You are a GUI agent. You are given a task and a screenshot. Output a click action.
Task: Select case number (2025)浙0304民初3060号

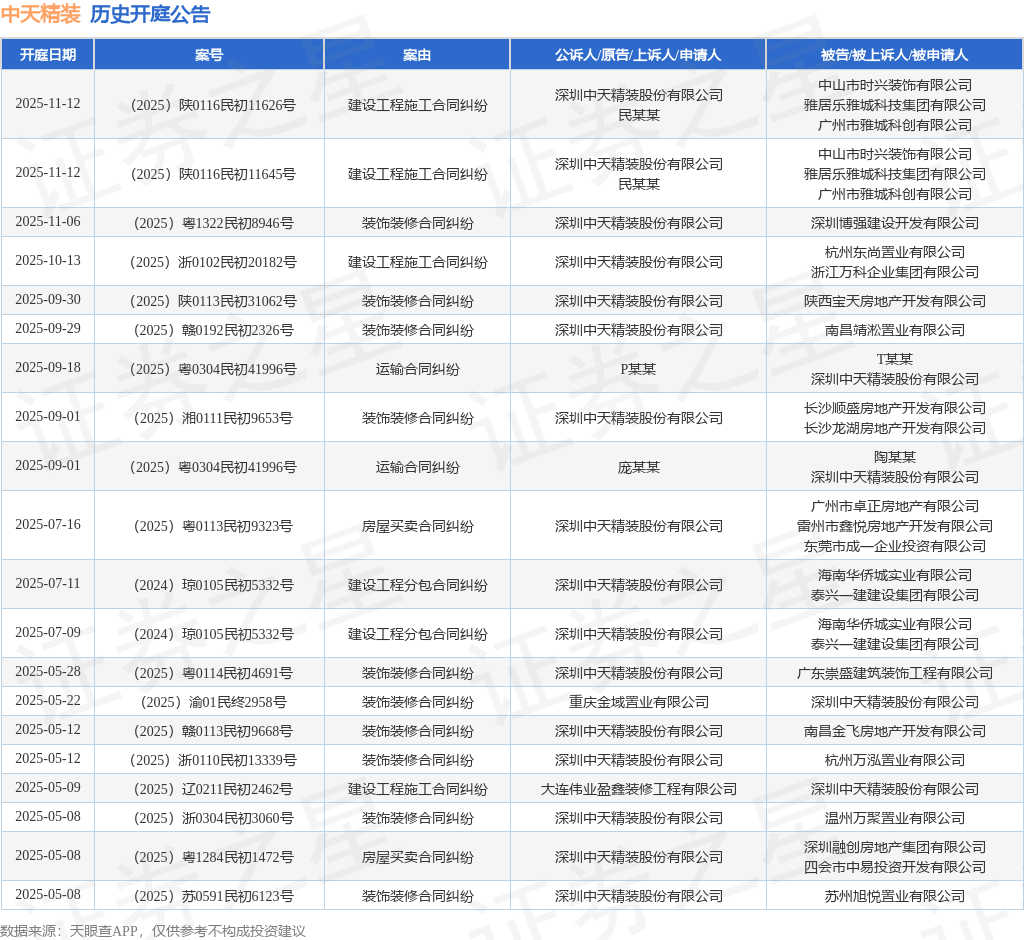(213, 818)
